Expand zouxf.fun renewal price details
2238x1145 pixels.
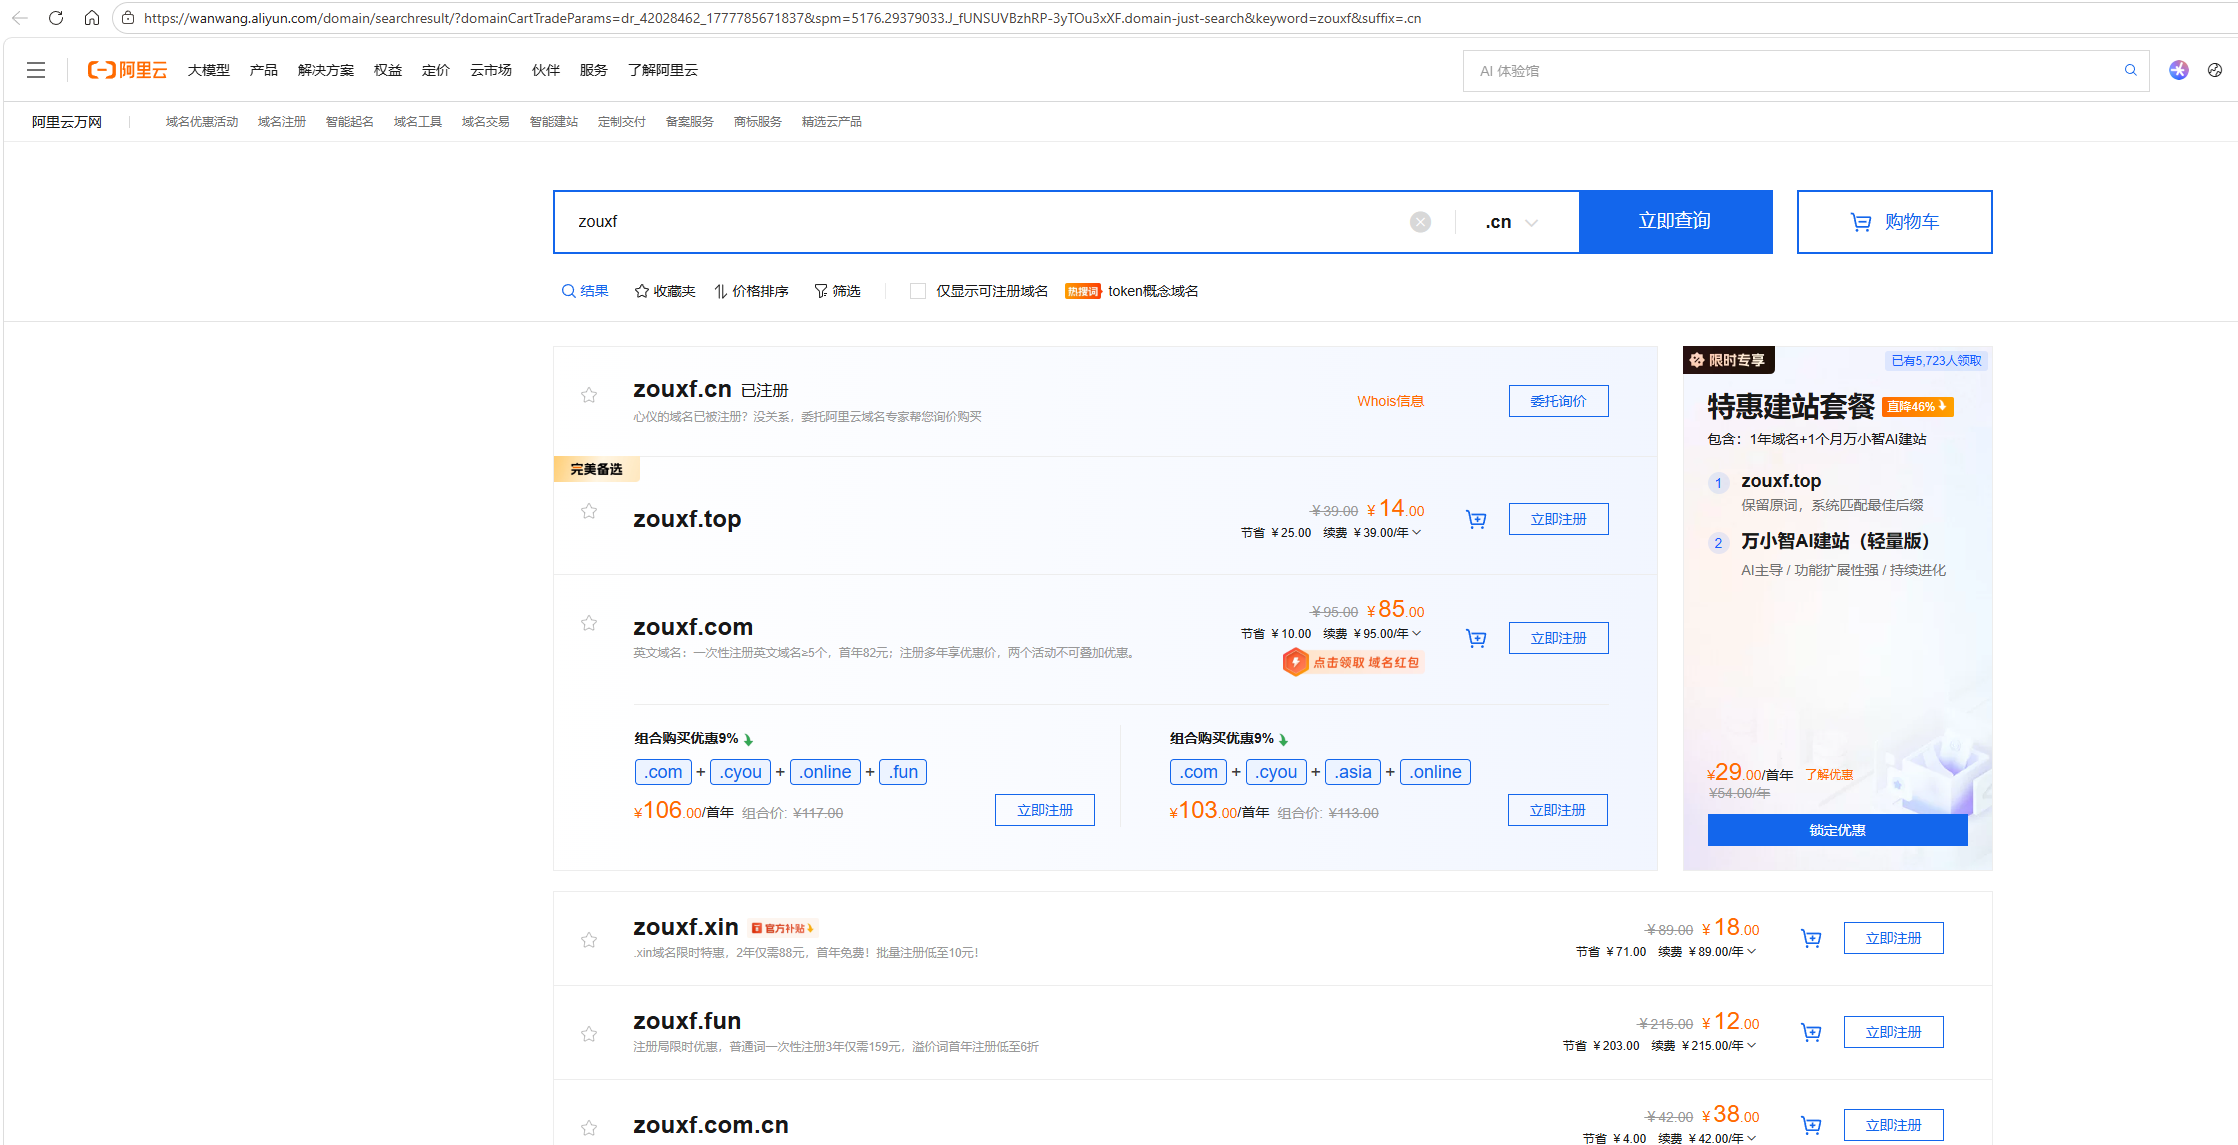pos(1751,1046)
